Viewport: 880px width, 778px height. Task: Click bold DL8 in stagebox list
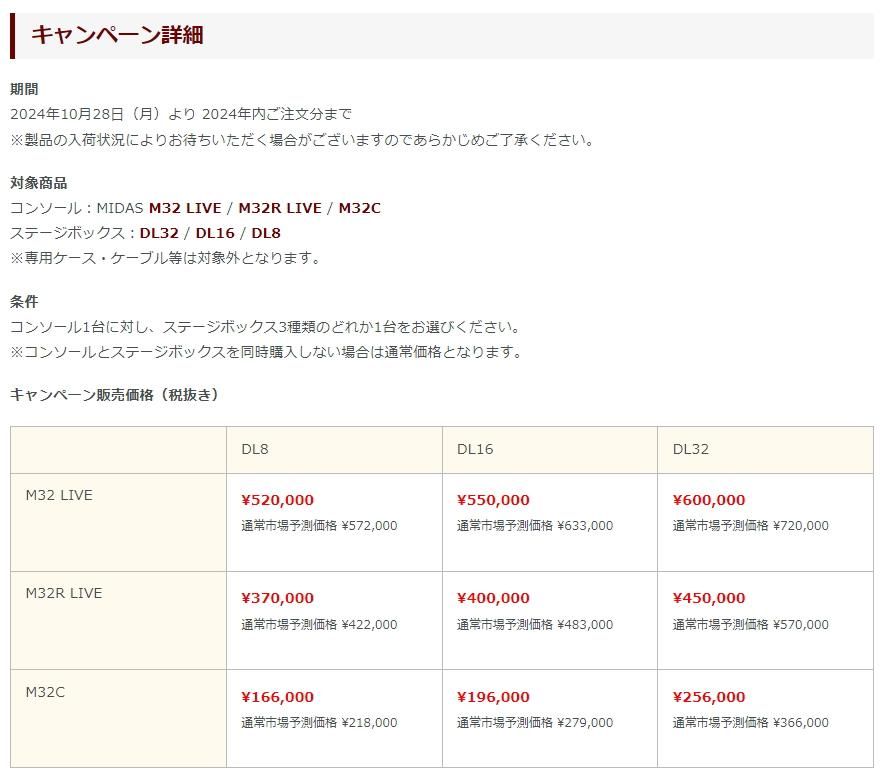(266, 233)
